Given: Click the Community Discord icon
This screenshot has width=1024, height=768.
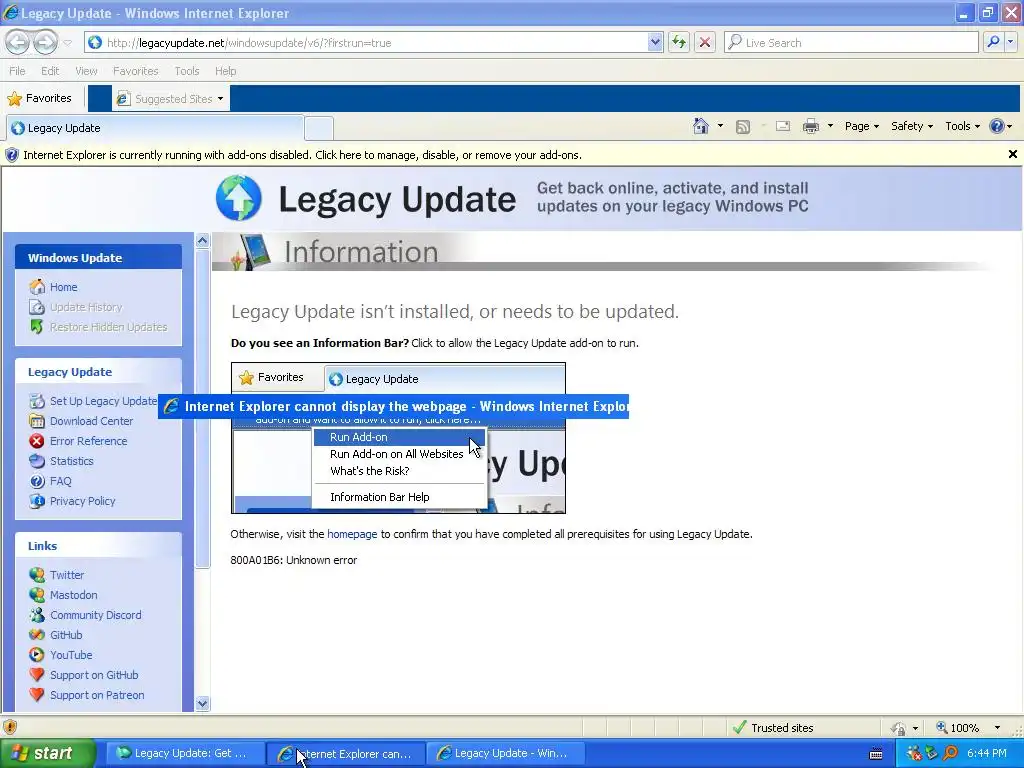Looking at the screenshot, I should (x=37, y=615).
